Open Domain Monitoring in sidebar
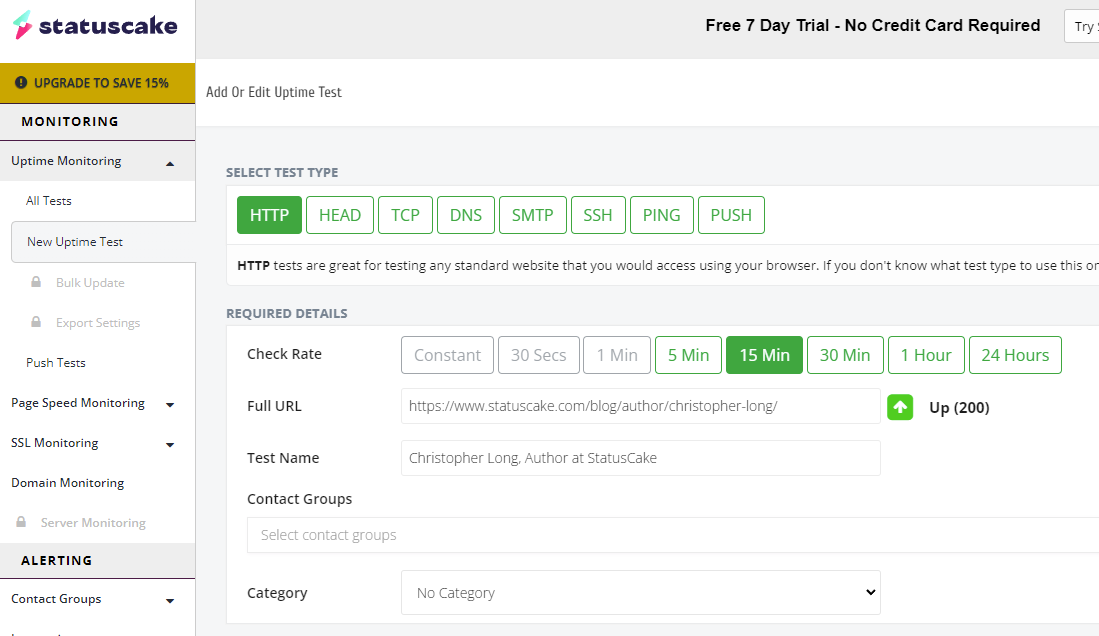The image size is (1099, 636). pyautogui.click(x=67, y=482)
